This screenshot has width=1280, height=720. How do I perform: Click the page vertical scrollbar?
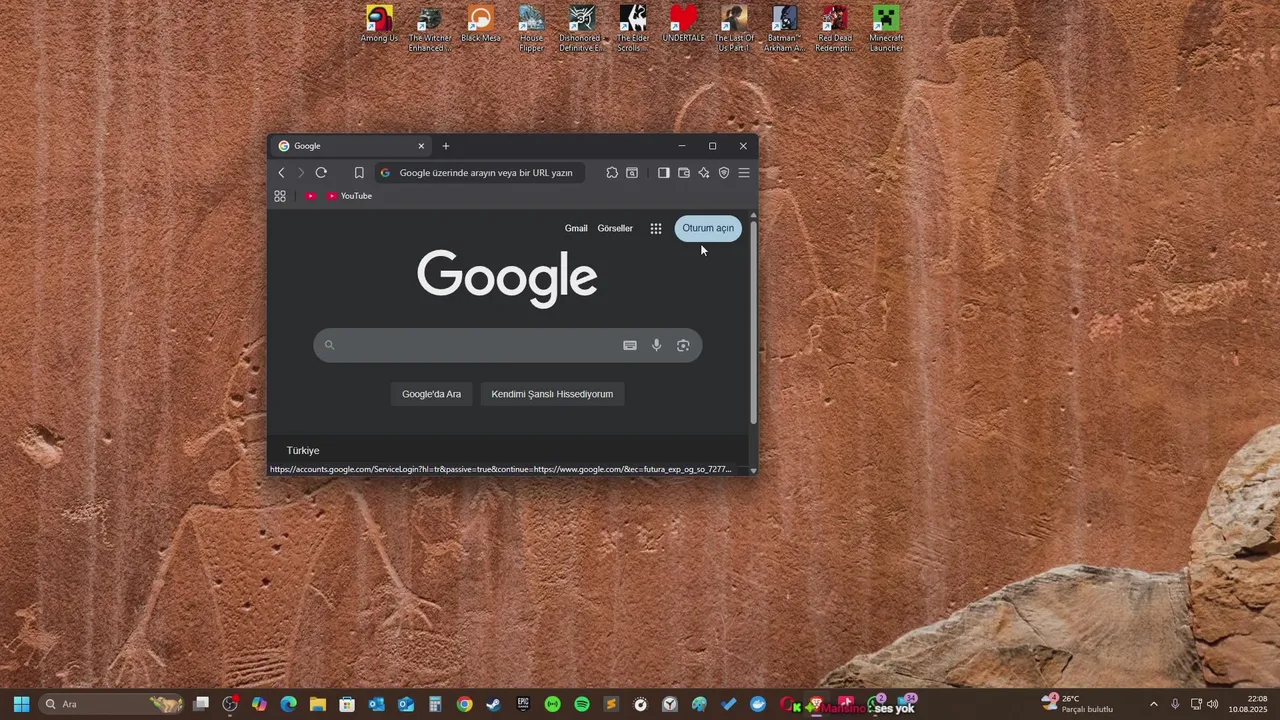point(753,322)
